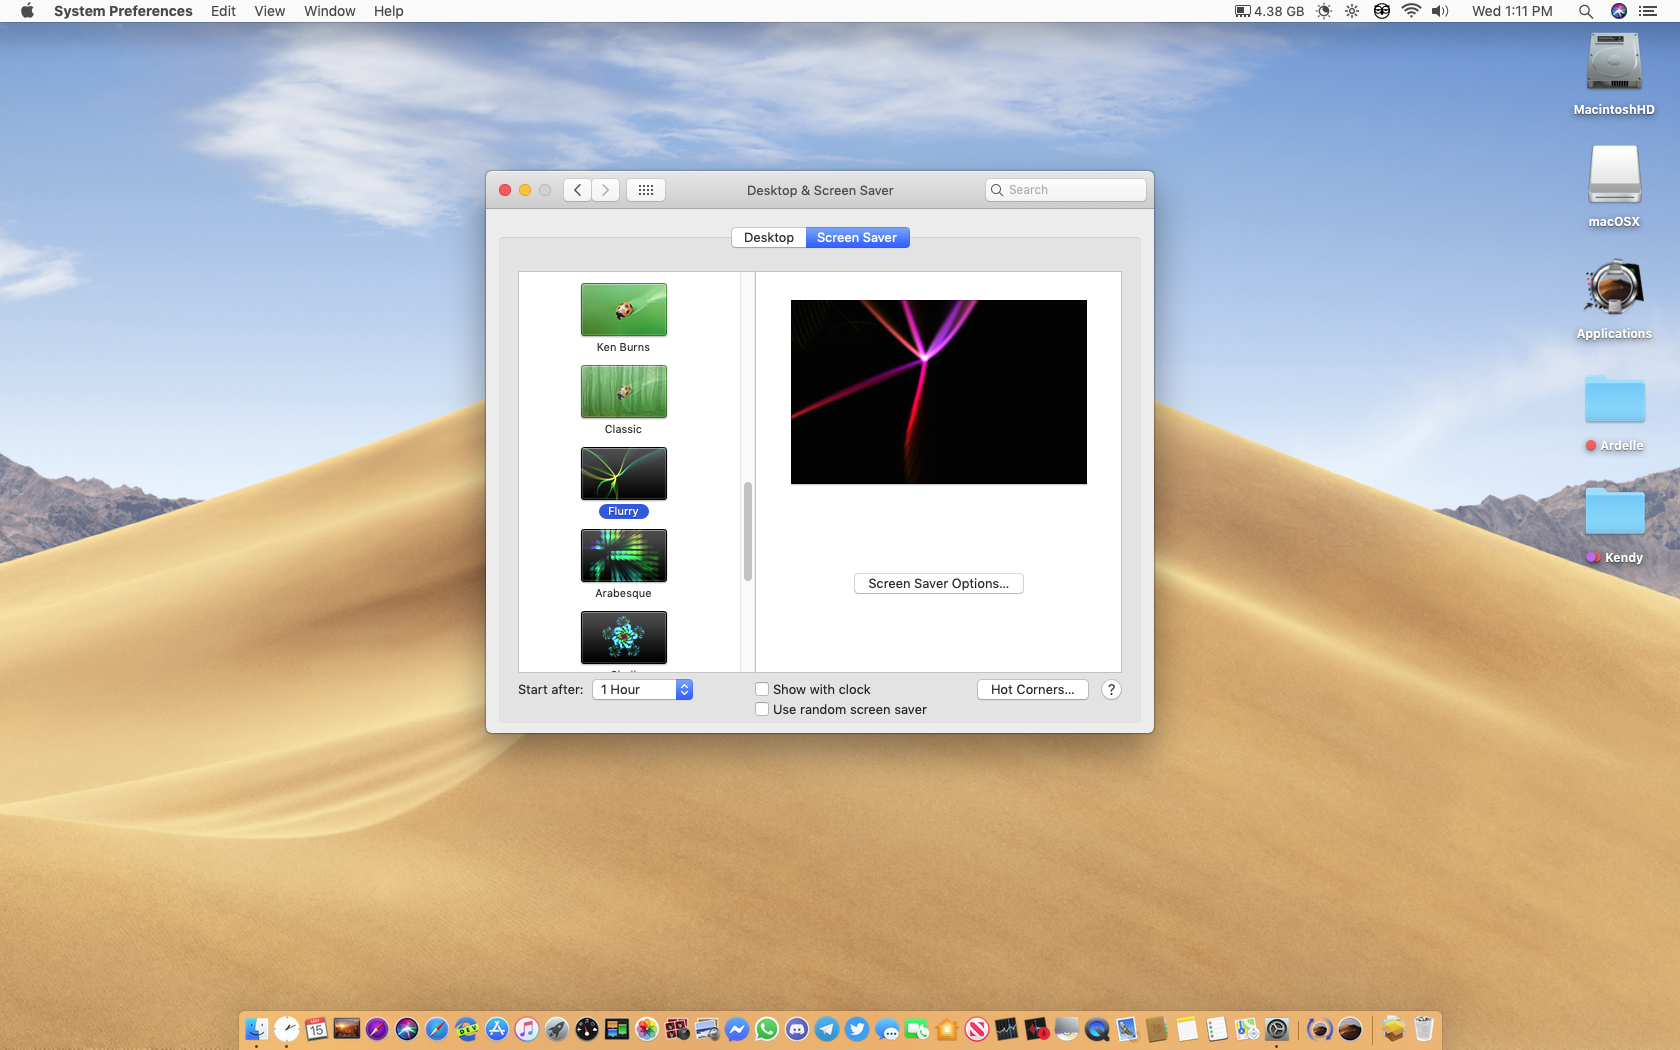Launch Siri from the Dock
The height and width of the screenshot is (1050, 1680).
[407, 1028]
